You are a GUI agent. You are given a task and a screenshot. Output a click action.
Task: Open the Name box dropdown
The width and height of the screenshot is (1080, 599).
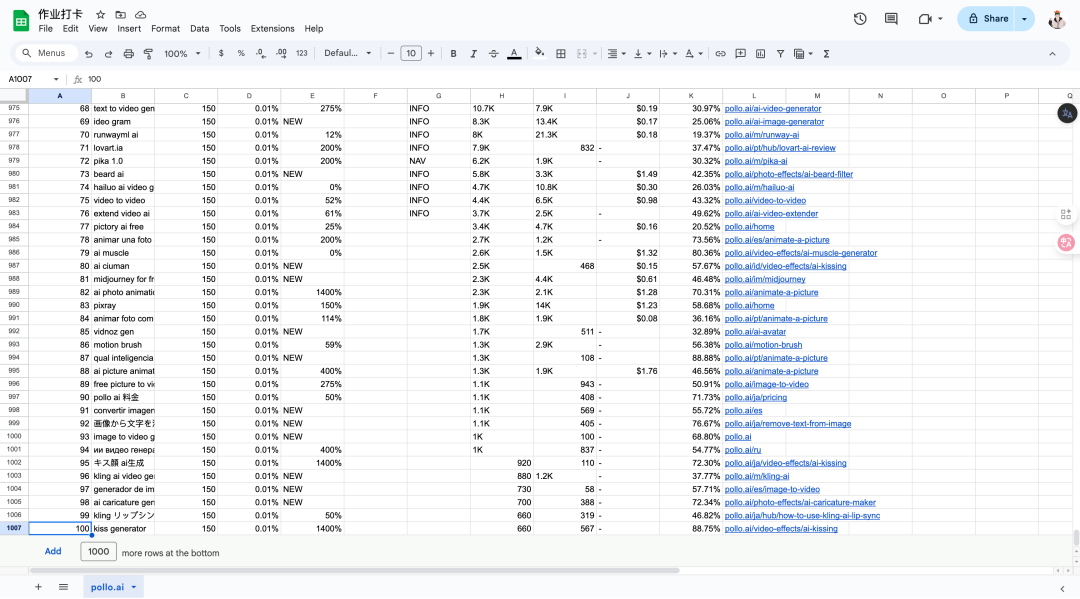tap(56, 79)
